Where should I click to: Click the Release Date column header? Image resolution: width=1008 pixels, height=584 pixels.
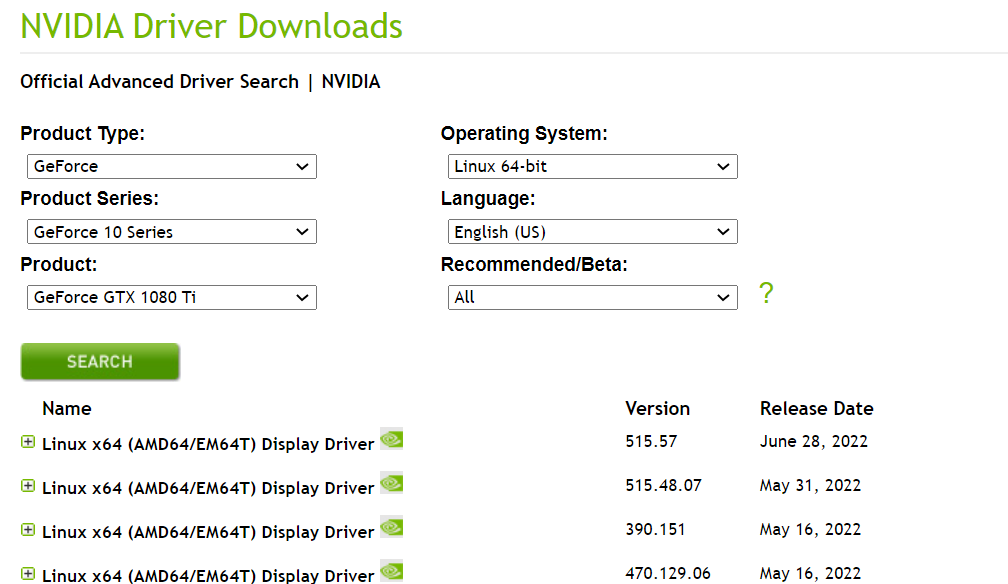816,408
